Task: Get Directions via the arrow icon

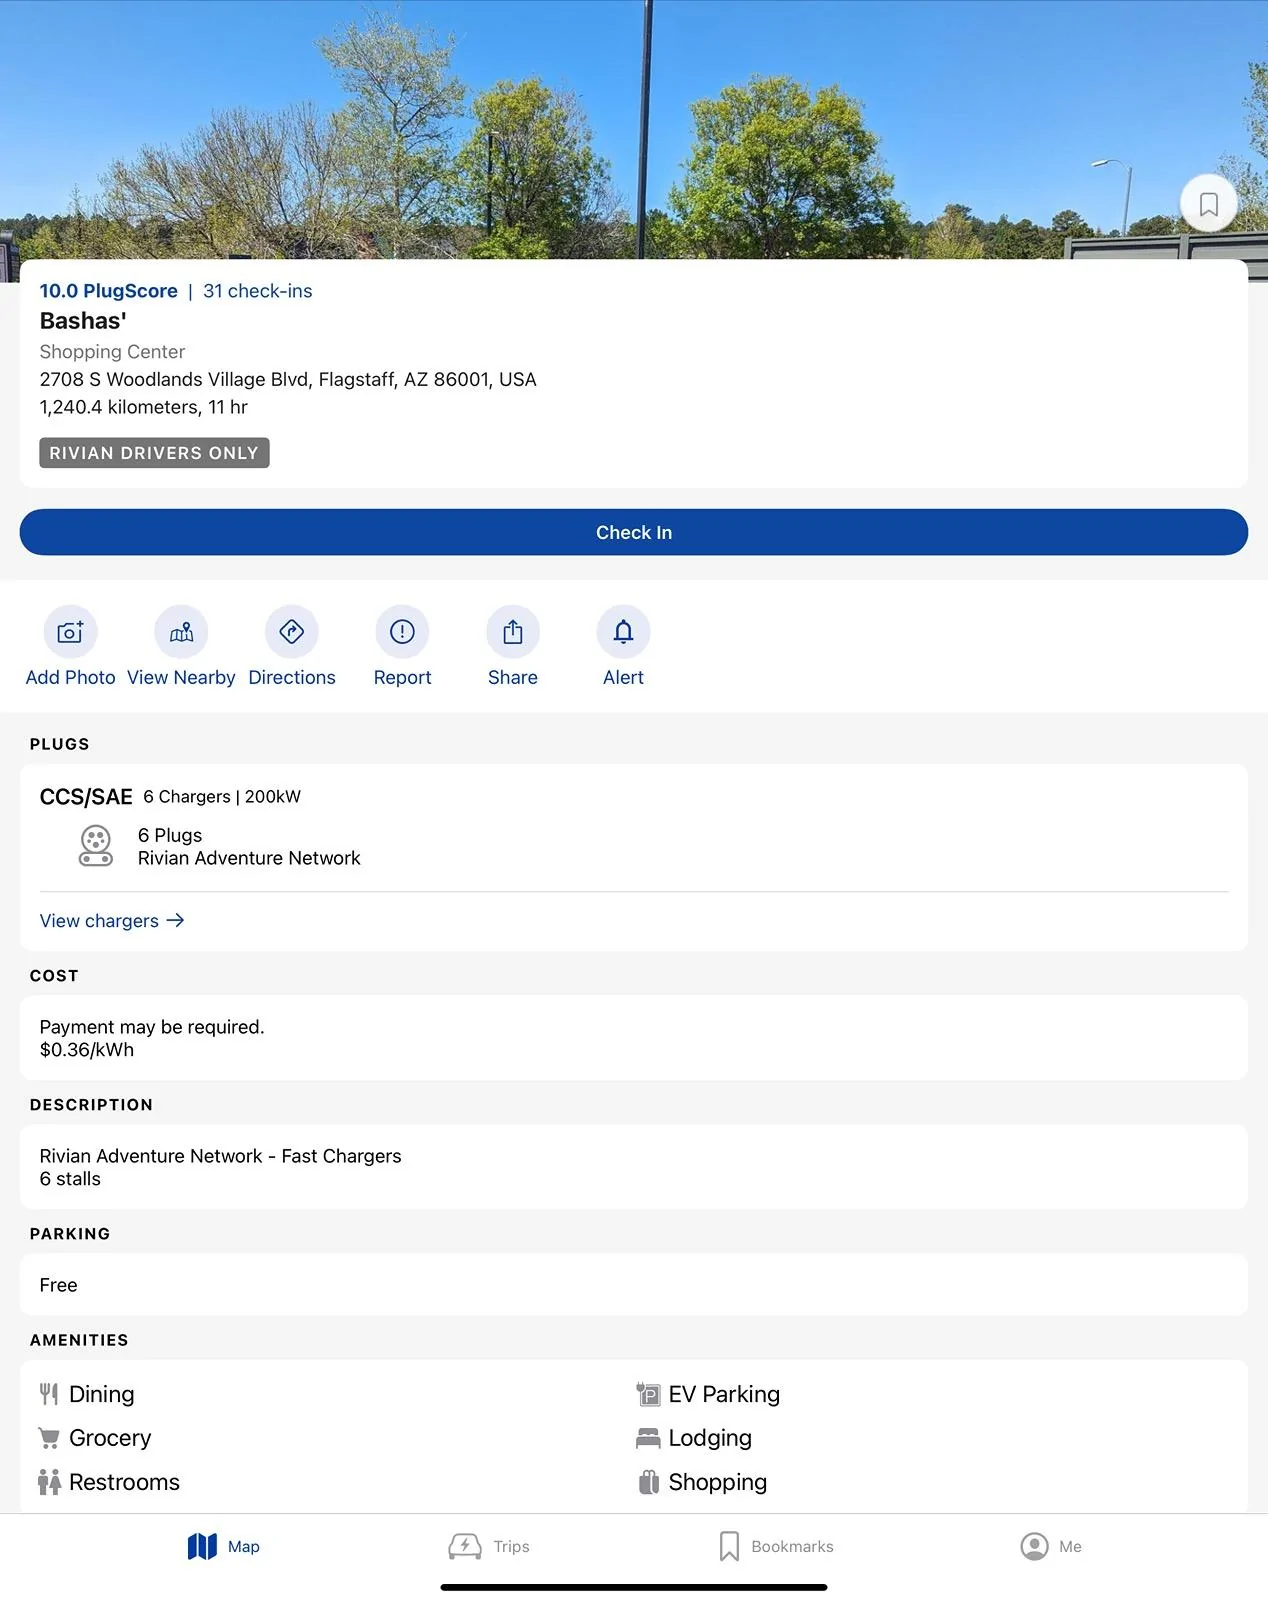Action: pos(292,632)
